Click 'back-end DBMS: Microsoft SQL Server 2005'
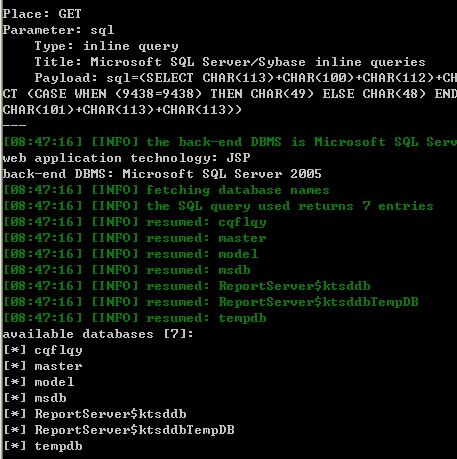This screenshot has width=457, height=459. tap(162, 174)
